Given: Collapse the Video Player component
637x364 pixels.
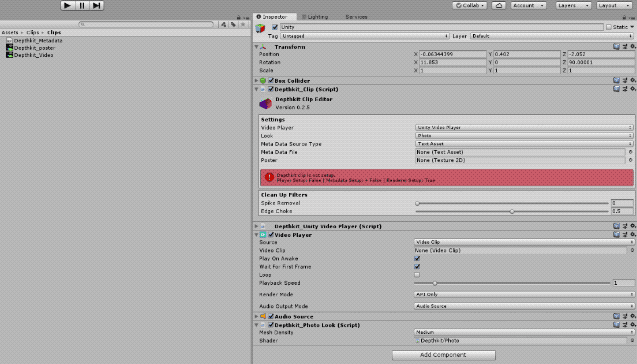Looking at the screenshot, I should 256,235.
